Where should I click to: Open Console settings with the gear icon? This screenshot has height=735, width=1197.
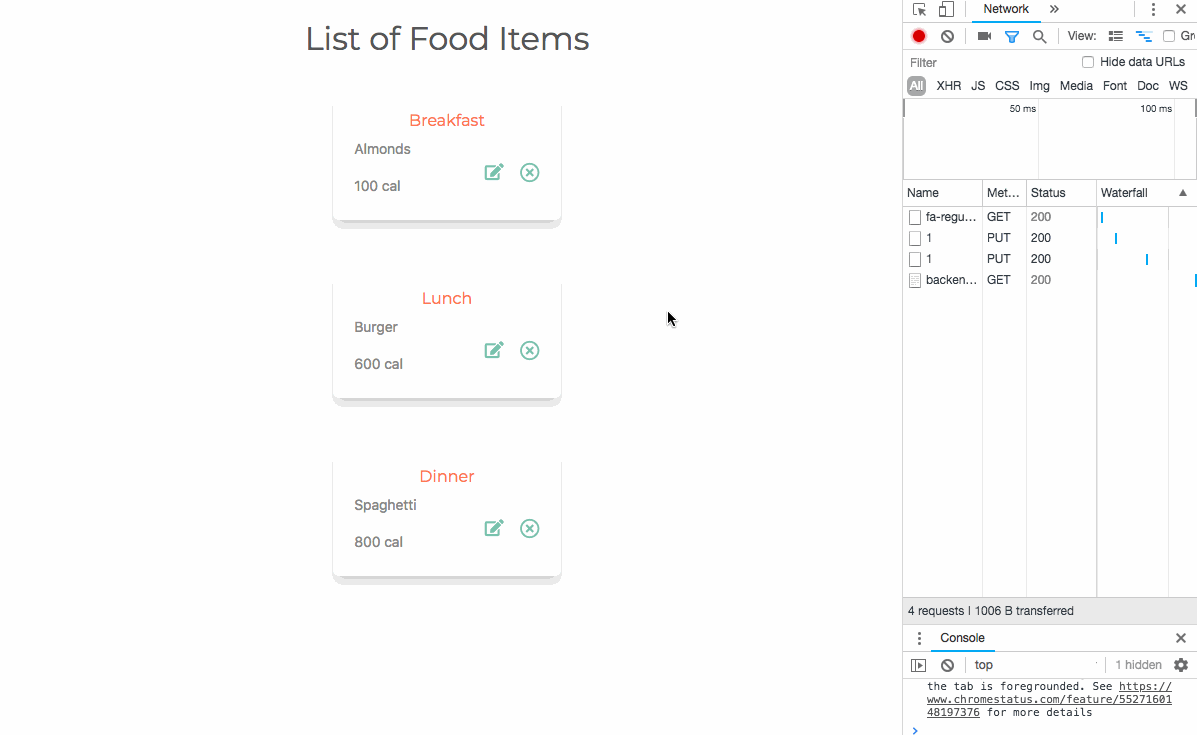pos(1181,664)
